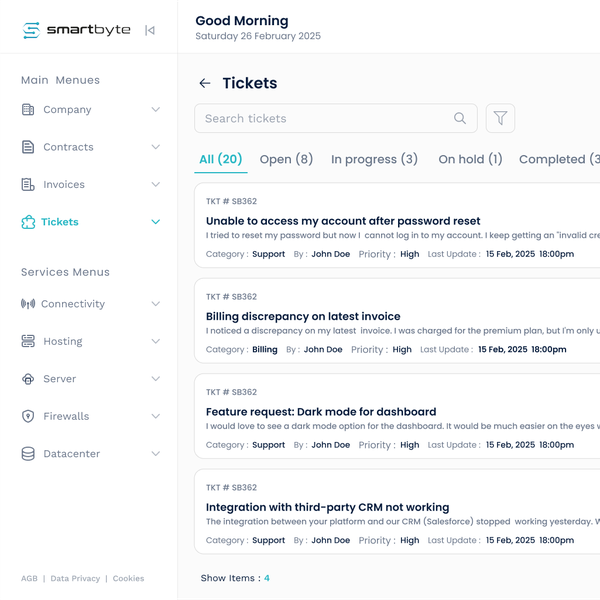600x600 pixels.
Task: Click the Firewalls shield icon
Action: pos(28,416)
